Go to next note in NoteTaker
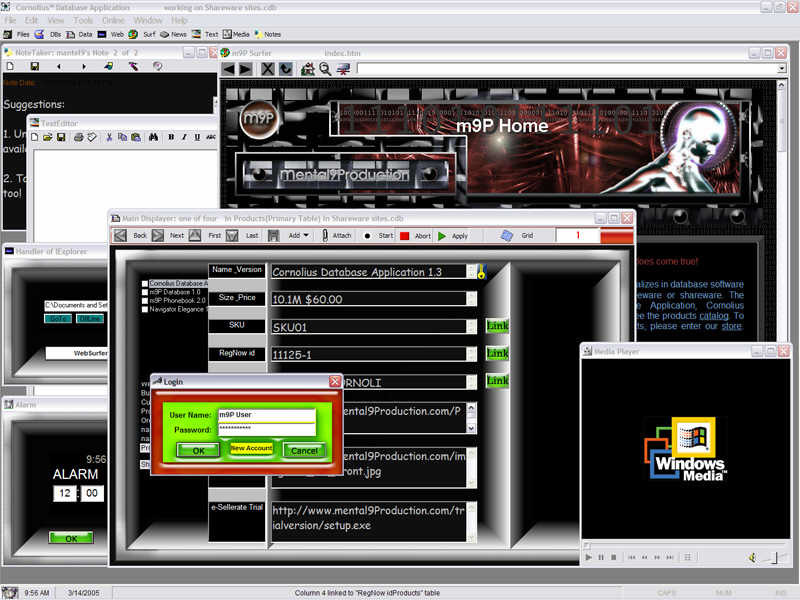800x600 pixels. [84, 66]
